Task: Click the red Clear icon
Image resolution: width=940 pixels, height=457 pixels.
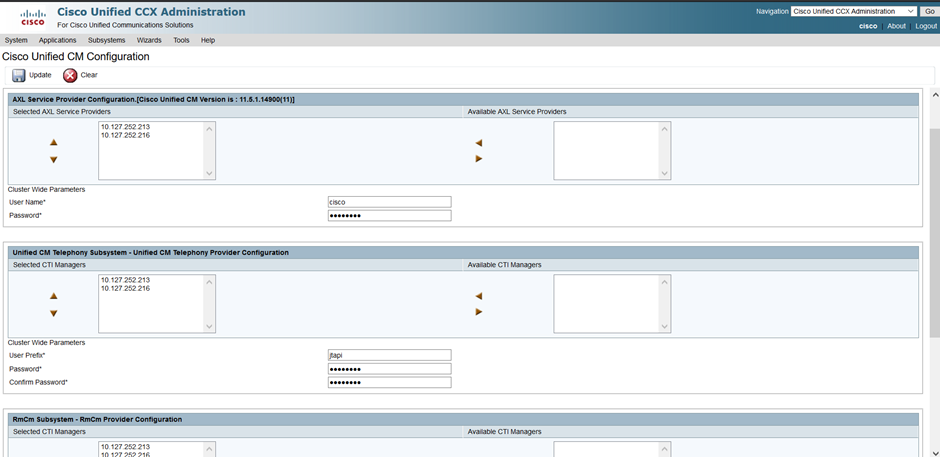Action: tap(70, 76)
